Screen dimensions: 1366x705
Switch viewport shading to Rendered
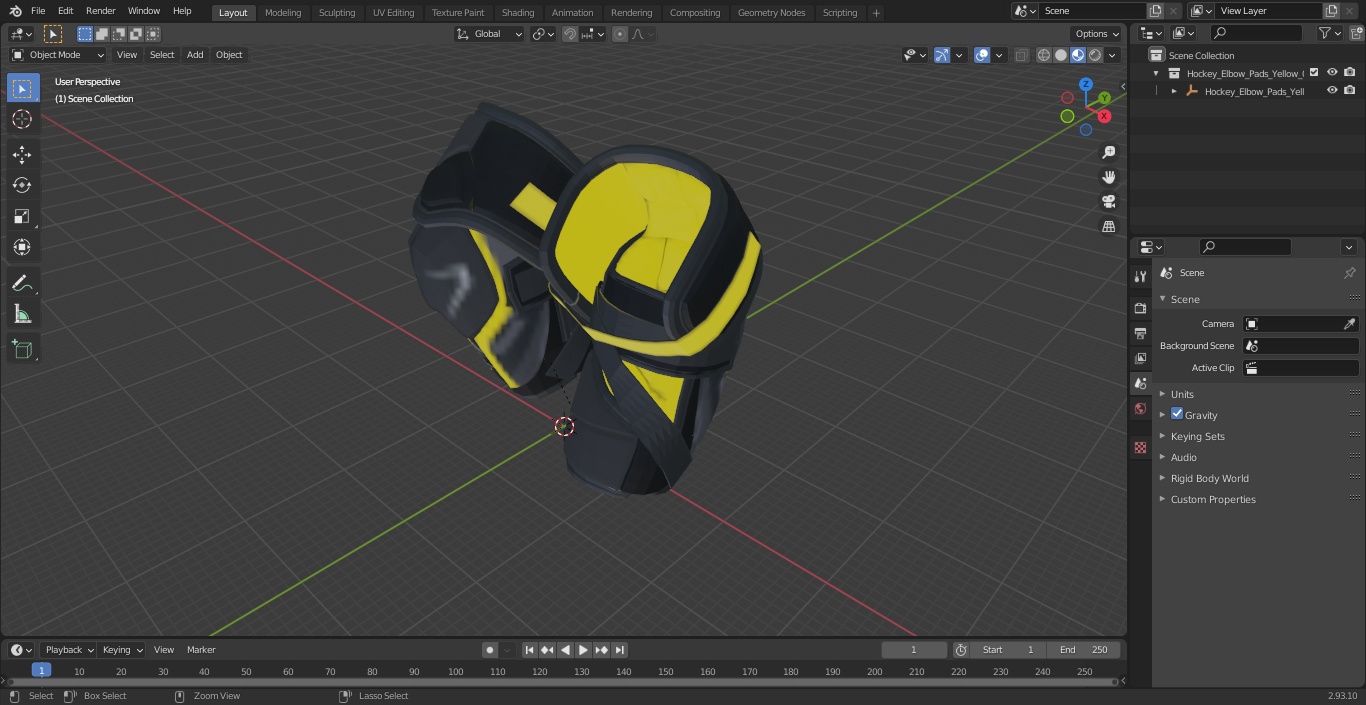(x=1095, y=55)
